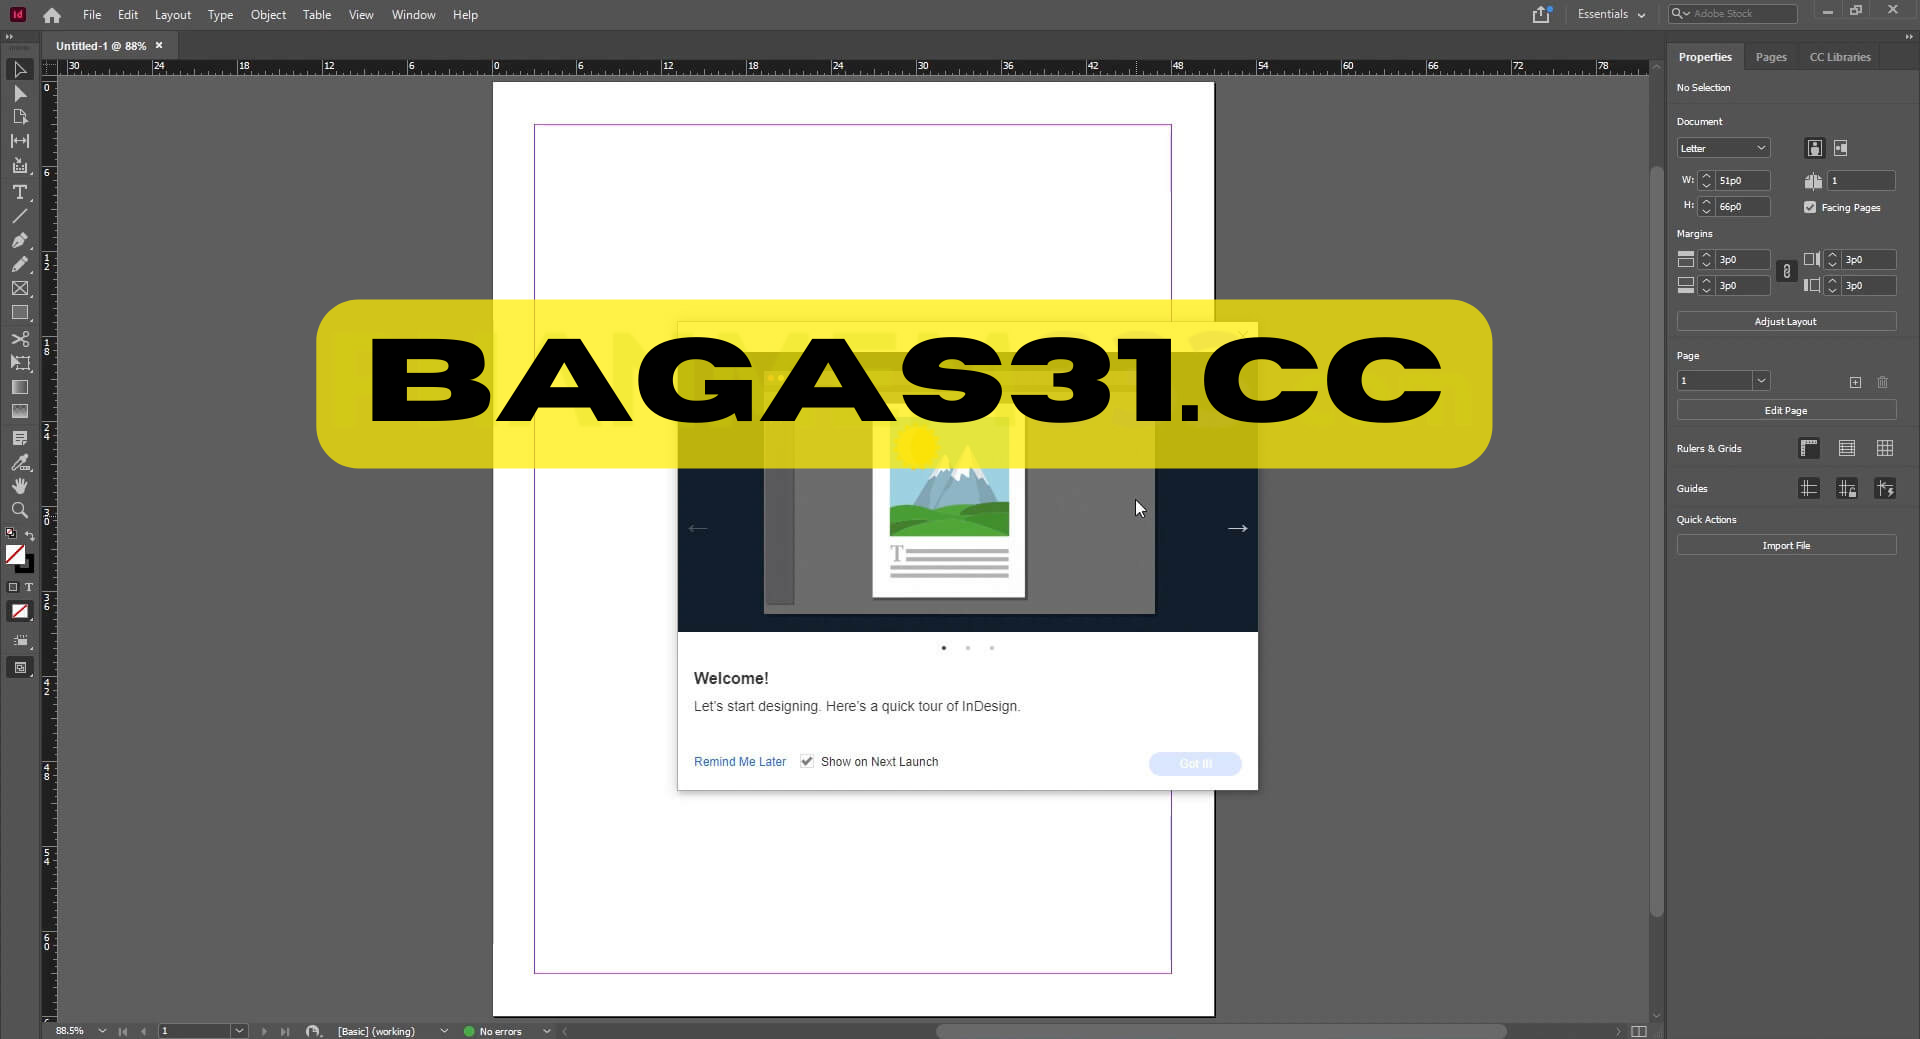This screenshot has height=1039, width=1920.
Task: Set portrait page orientation
Action: 1814,148
